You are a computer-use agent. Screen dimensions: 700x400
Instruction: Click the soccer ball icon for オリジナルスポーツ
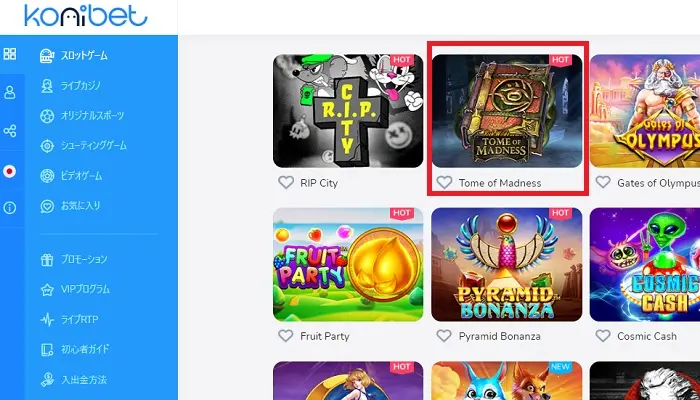tap(47, 116)
